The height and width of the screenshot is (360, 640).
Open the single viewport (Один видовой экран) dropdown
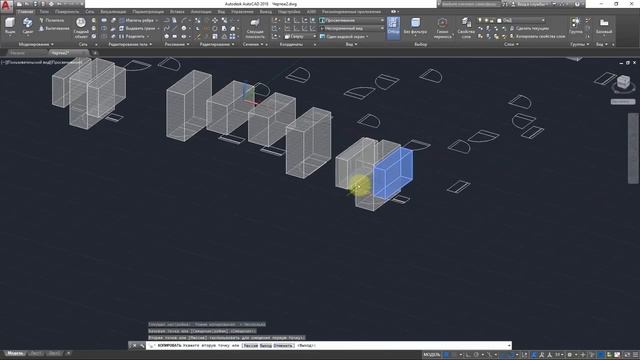344,36
